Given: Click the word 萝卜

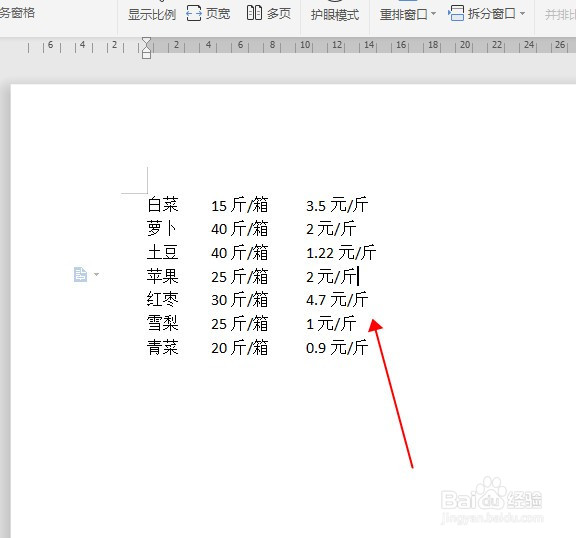Looking at the screenshot, I should [162, 228].
